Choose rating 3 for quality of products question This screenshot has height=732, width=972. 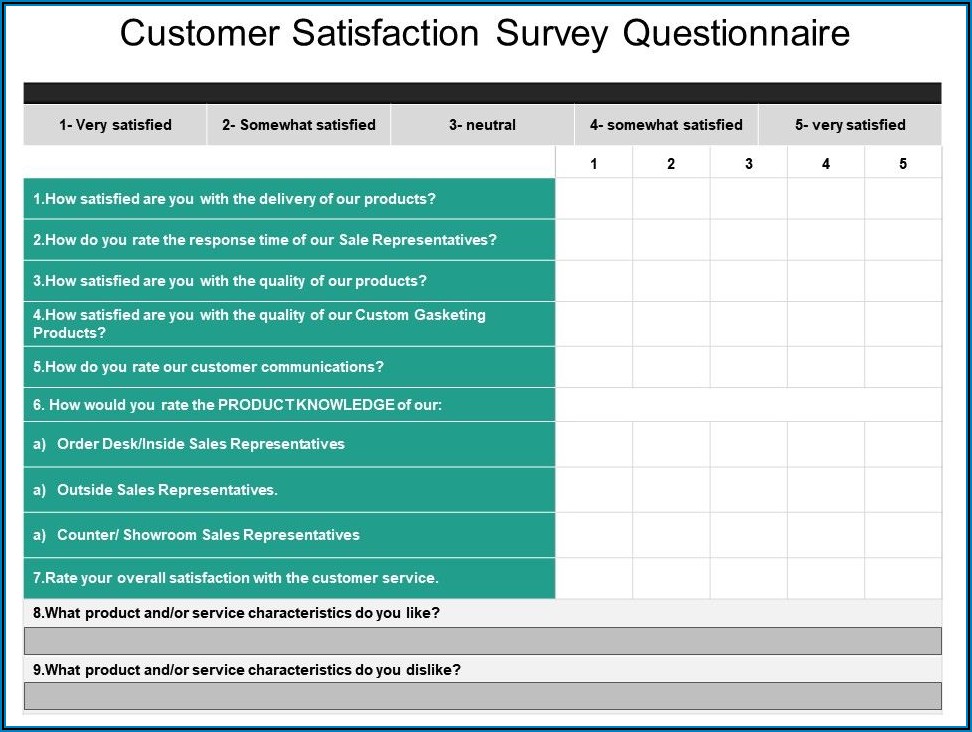click(749, 281)
